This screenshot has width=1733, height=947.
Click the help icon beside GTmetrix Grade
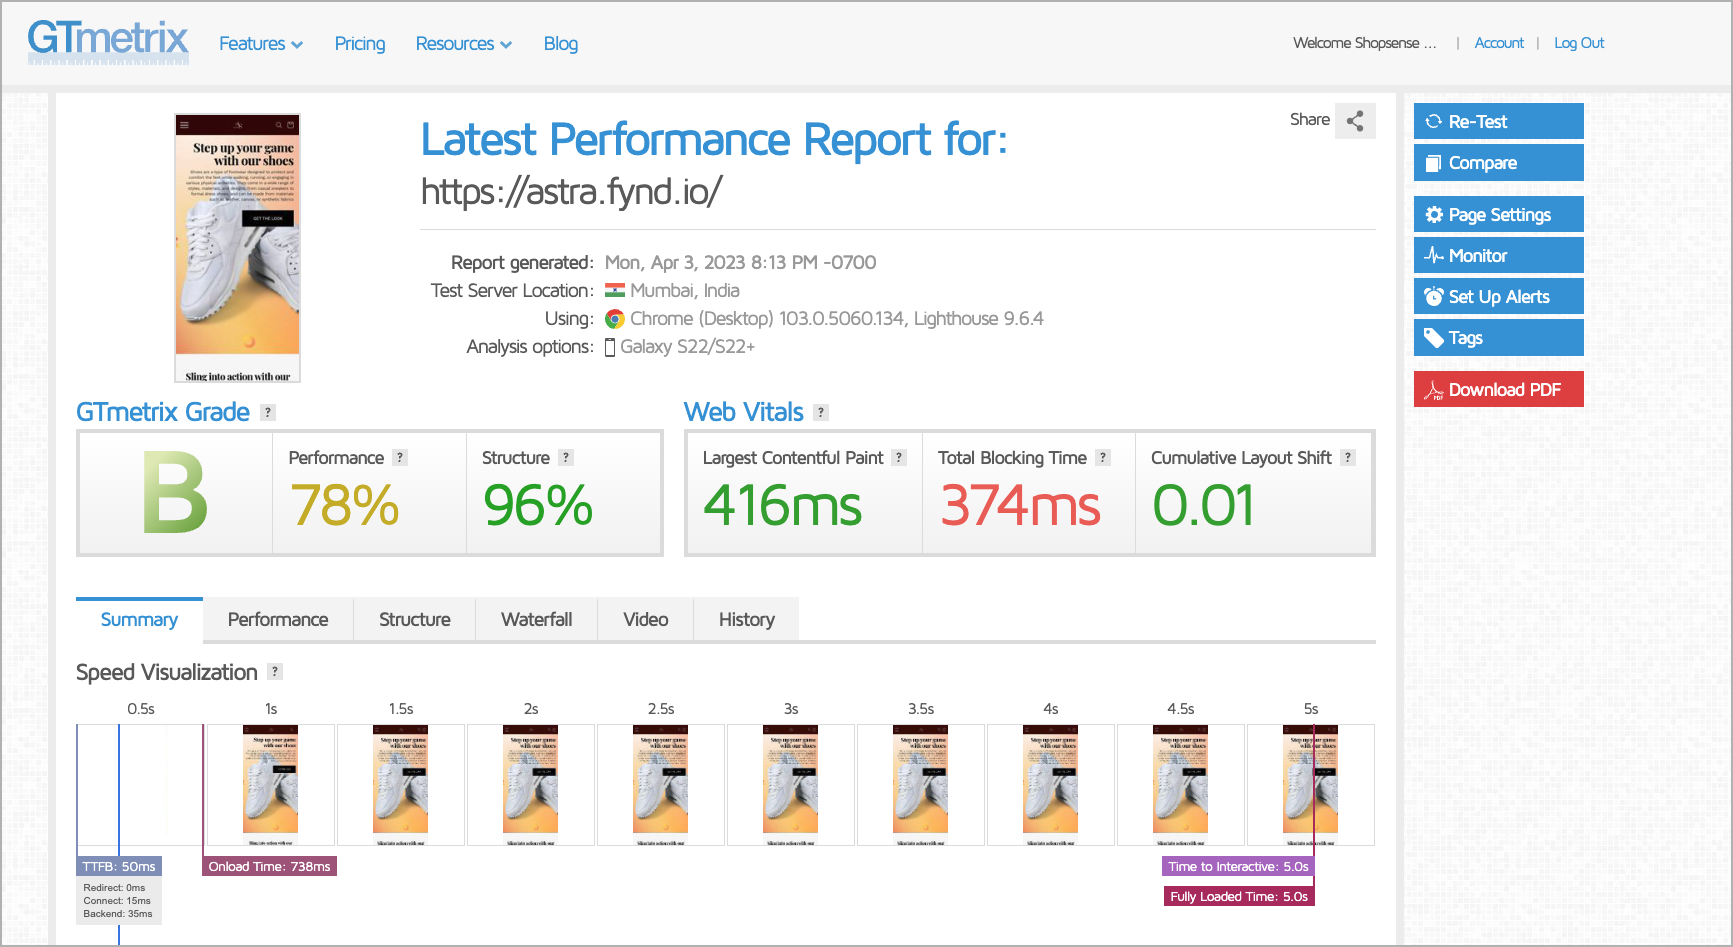(268, 412)
